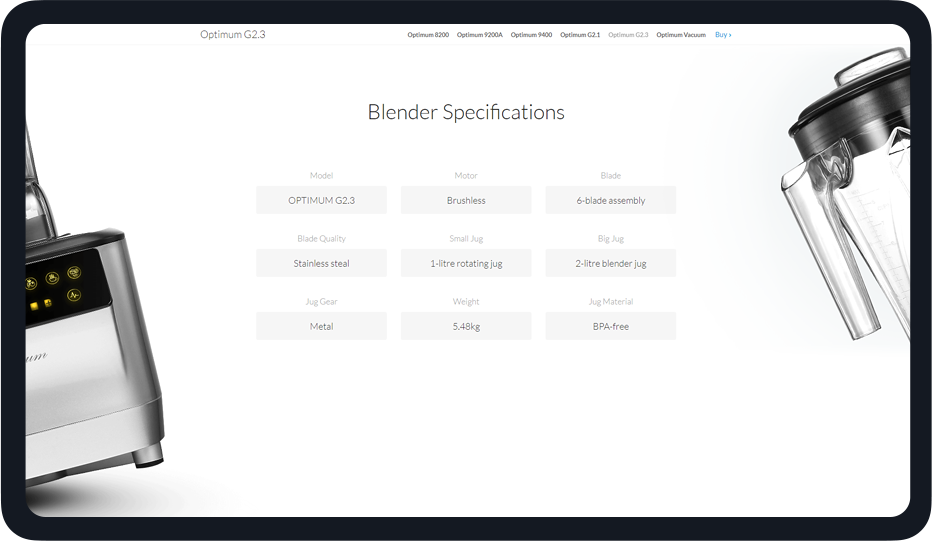
Task: Open the Optimum 8200 product page
Action: [x=428, y=35]
